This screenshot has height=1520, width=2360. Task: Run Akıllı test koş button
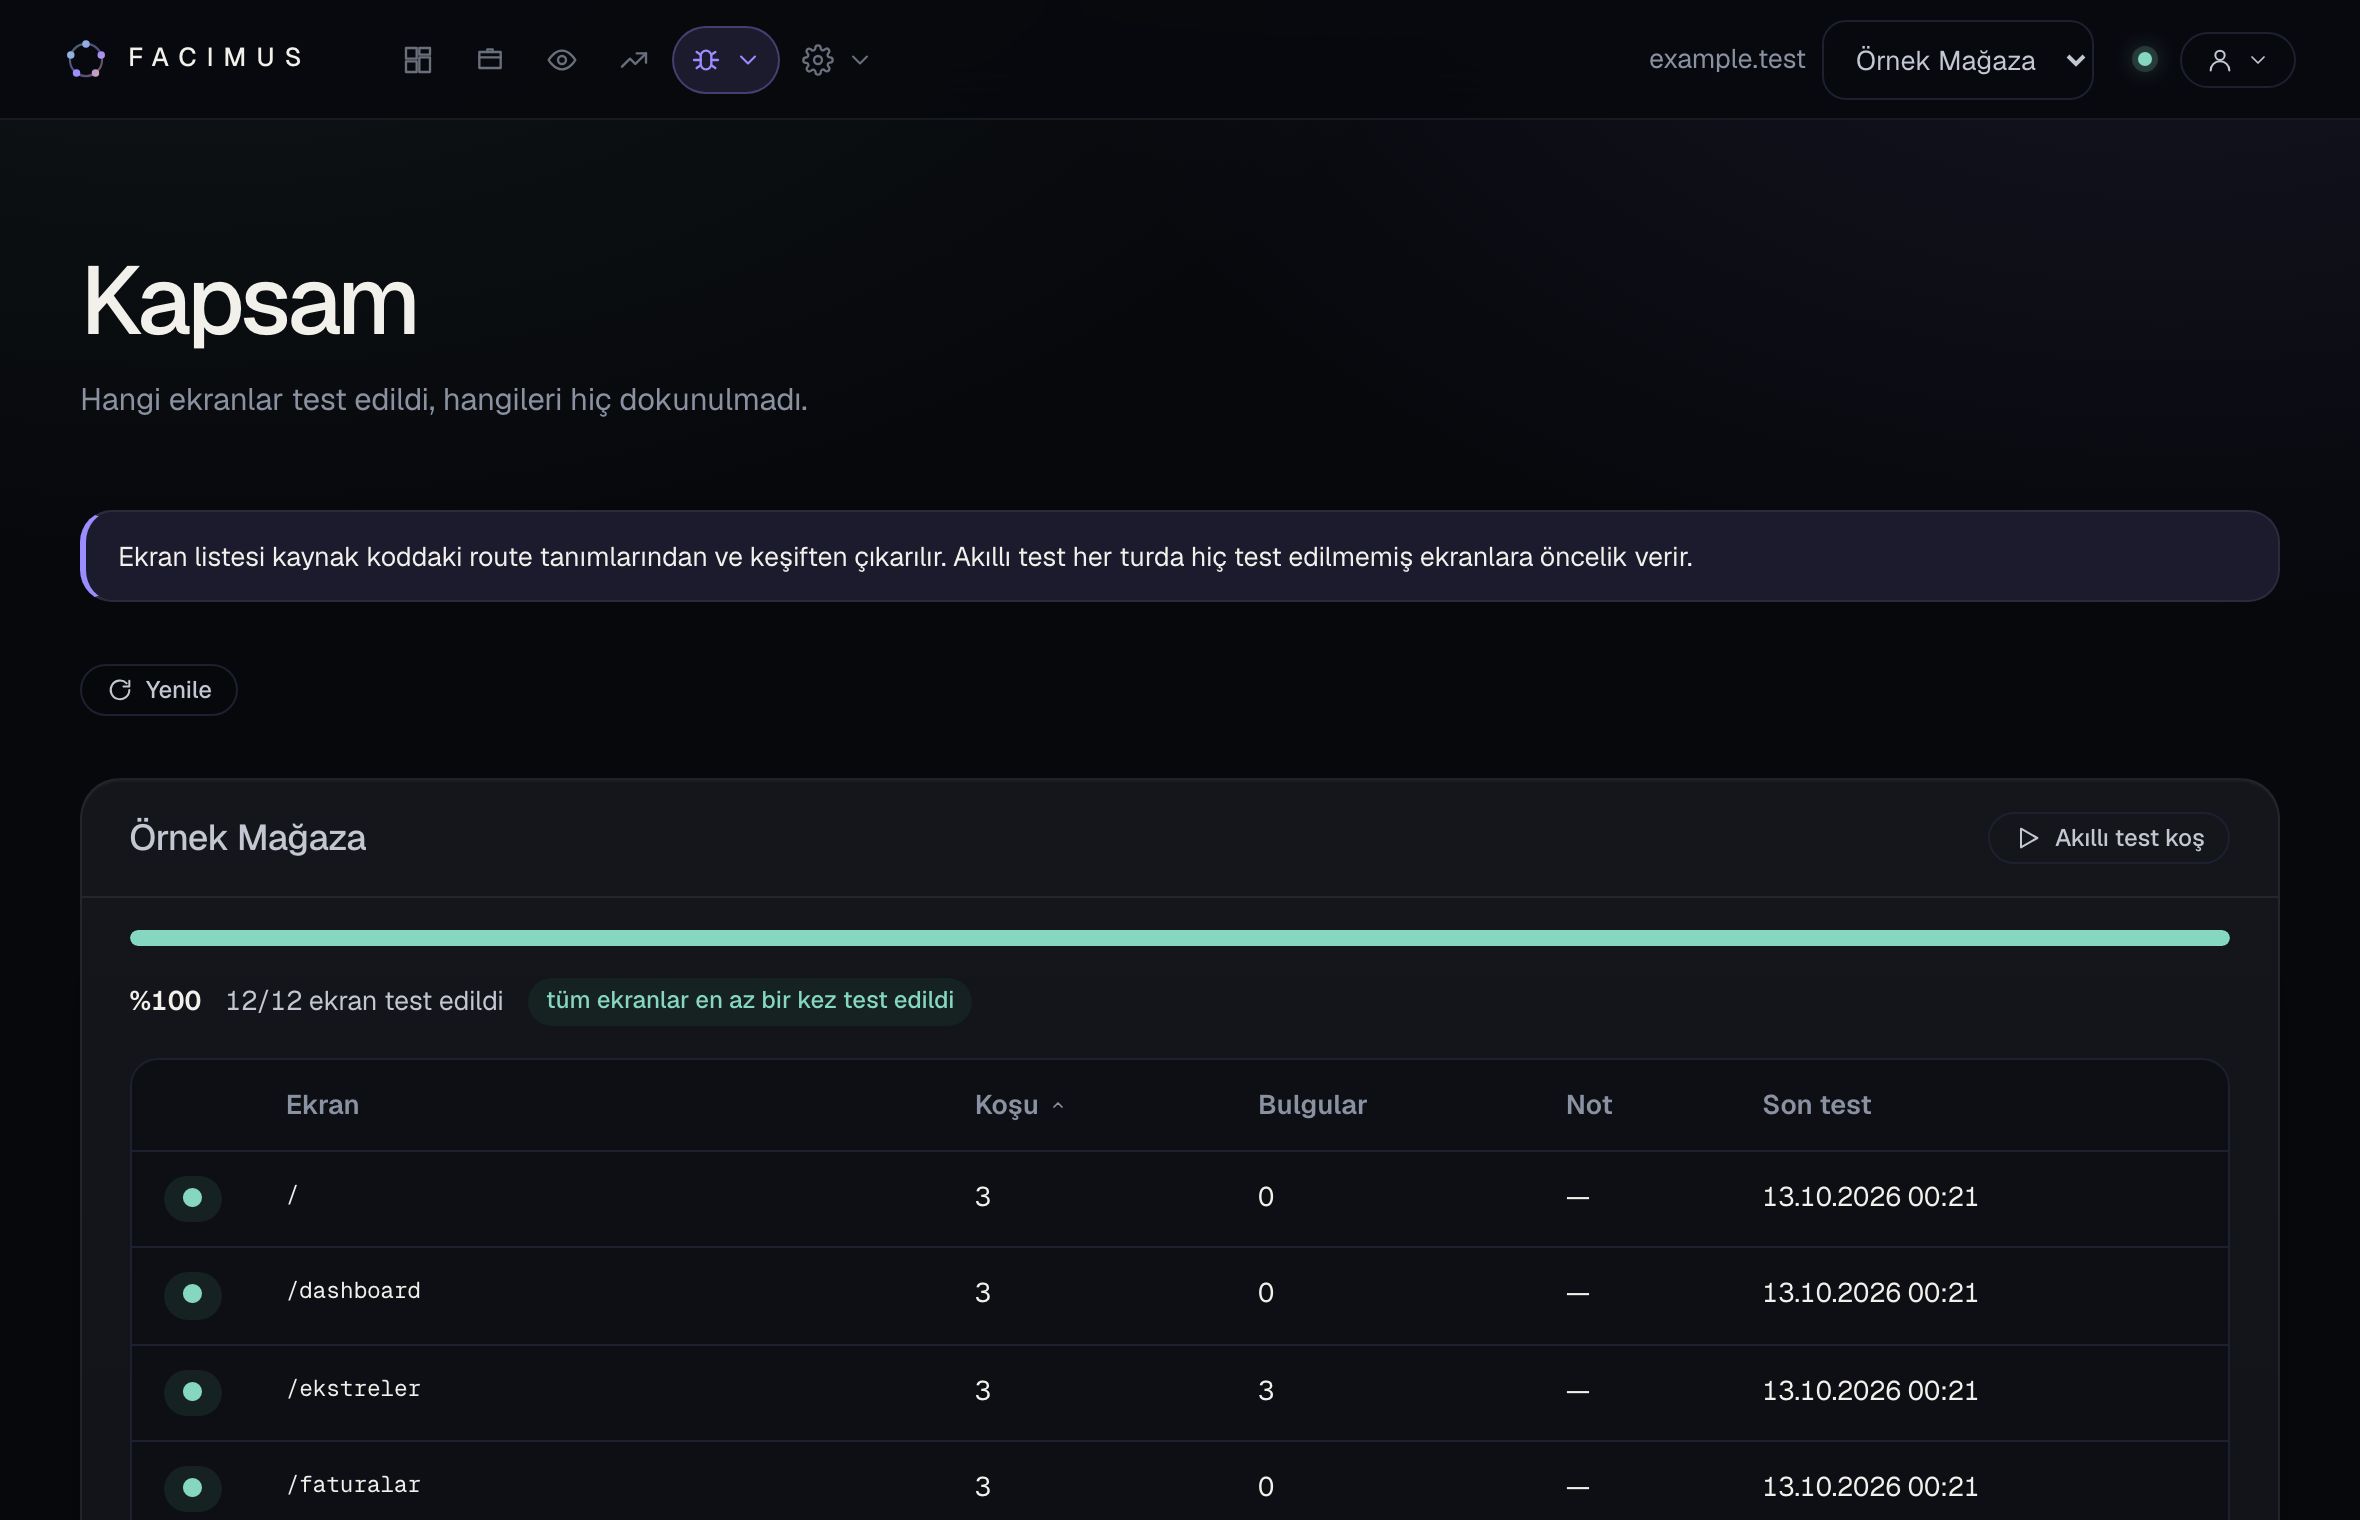point(2109,838)
